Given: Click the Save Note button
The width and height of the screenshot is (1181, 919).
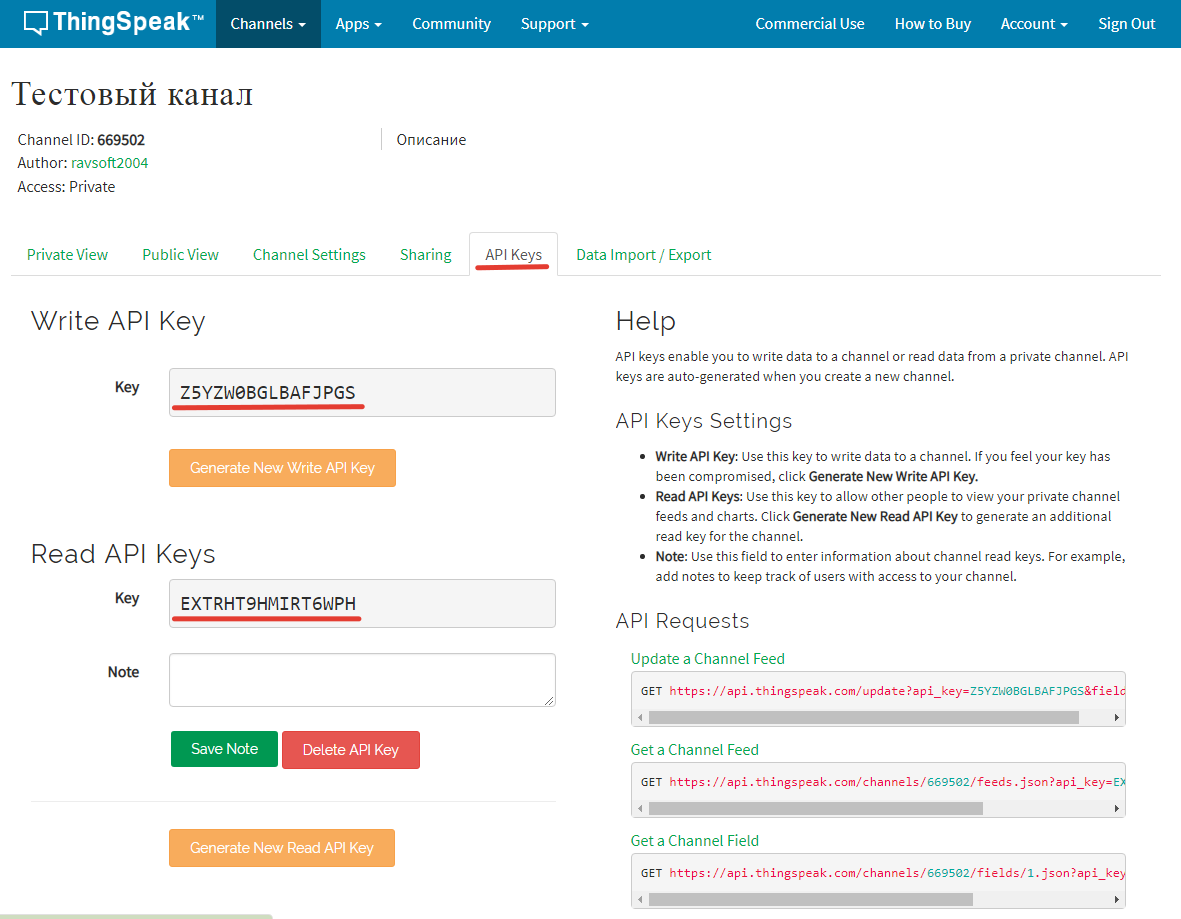Looking at the screenshot, I should pyautogui.click(x=224, y=749).
